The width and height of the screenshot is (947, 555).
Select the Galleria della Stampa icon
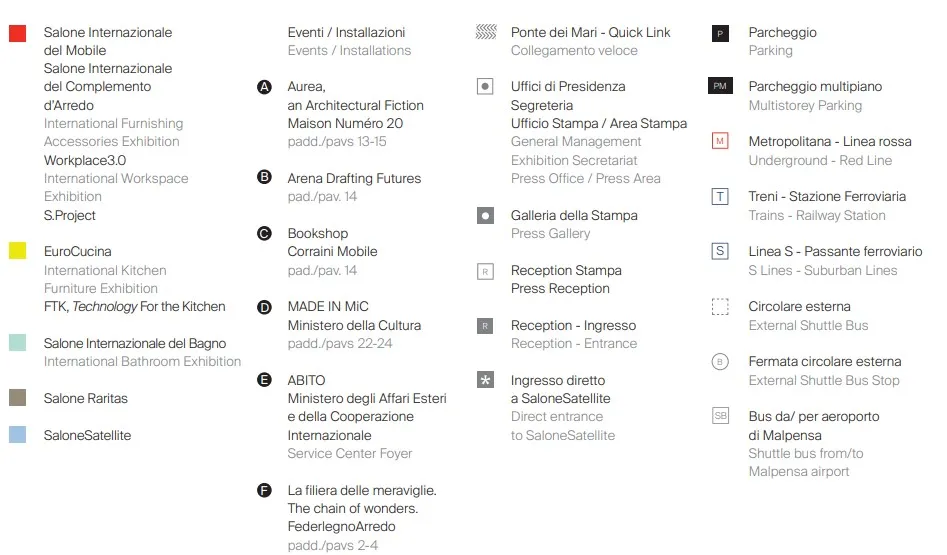pyautogui.click(x=486, y=216)
